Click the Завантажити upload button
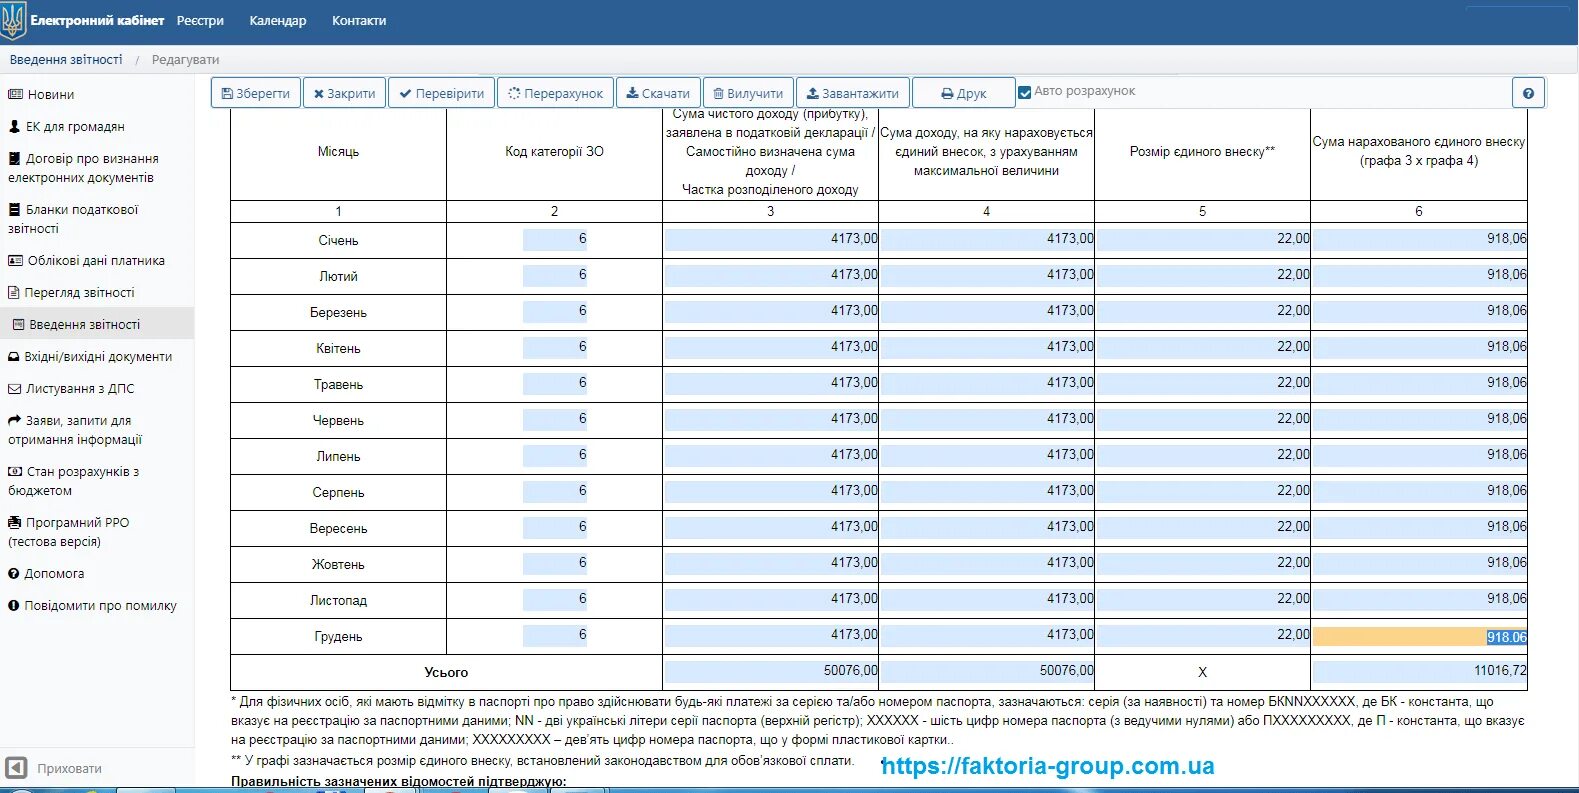The image size is (1579, 793). click(x=853, y=93)
